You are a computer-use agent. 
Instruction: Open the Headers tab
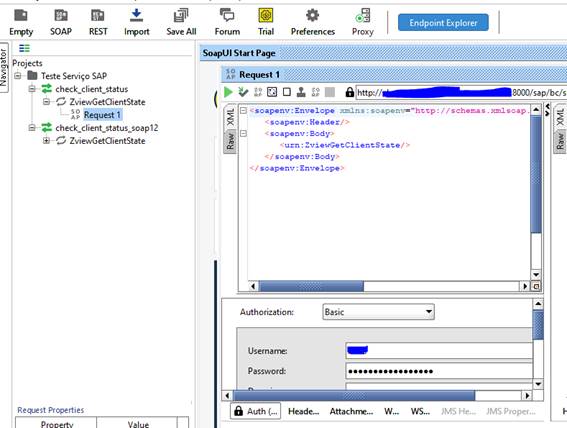(303, 411)
